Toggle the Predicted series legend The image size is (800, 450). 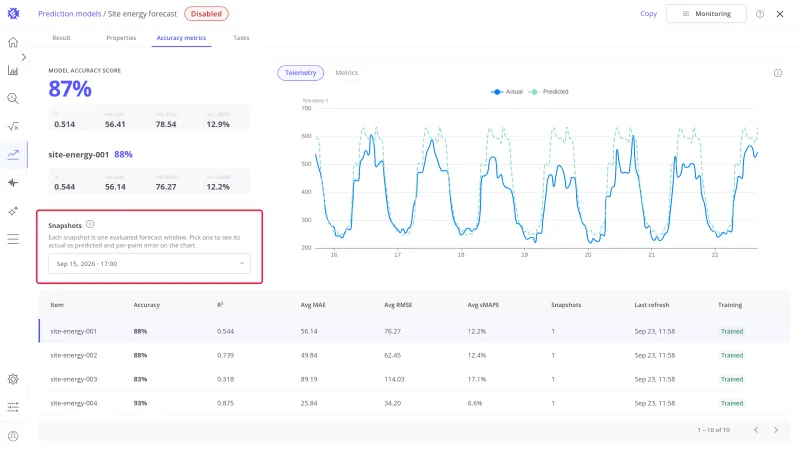[549, 92]
